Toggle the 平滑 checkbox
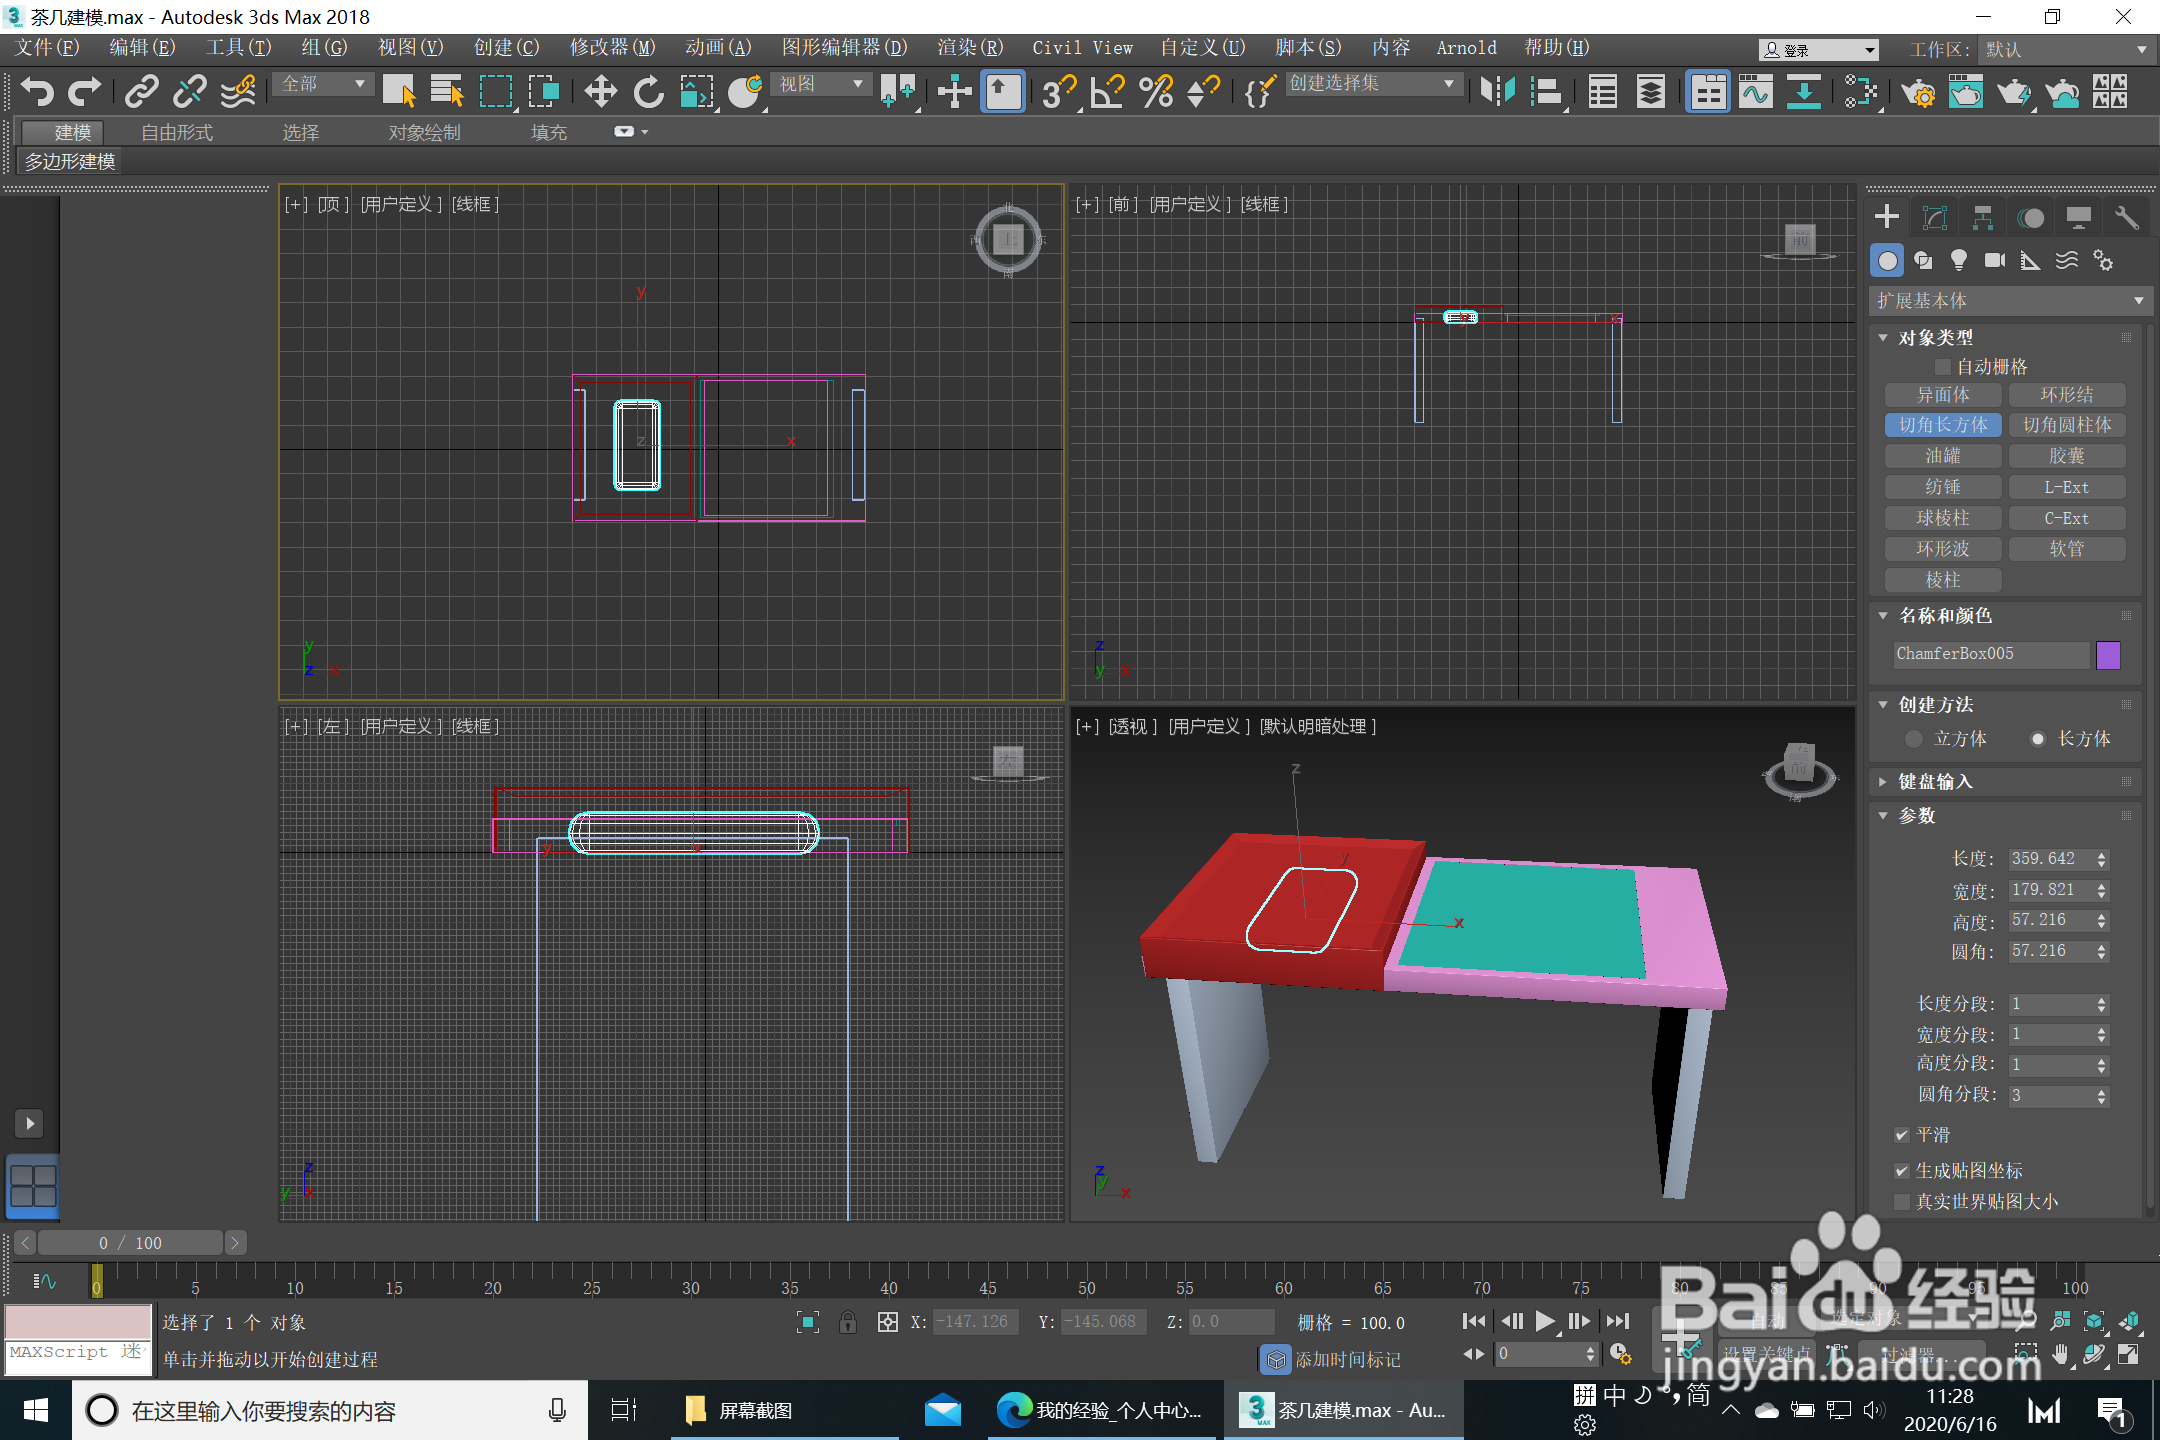The image size is (2160, 1440). tap(1902, 1135)
